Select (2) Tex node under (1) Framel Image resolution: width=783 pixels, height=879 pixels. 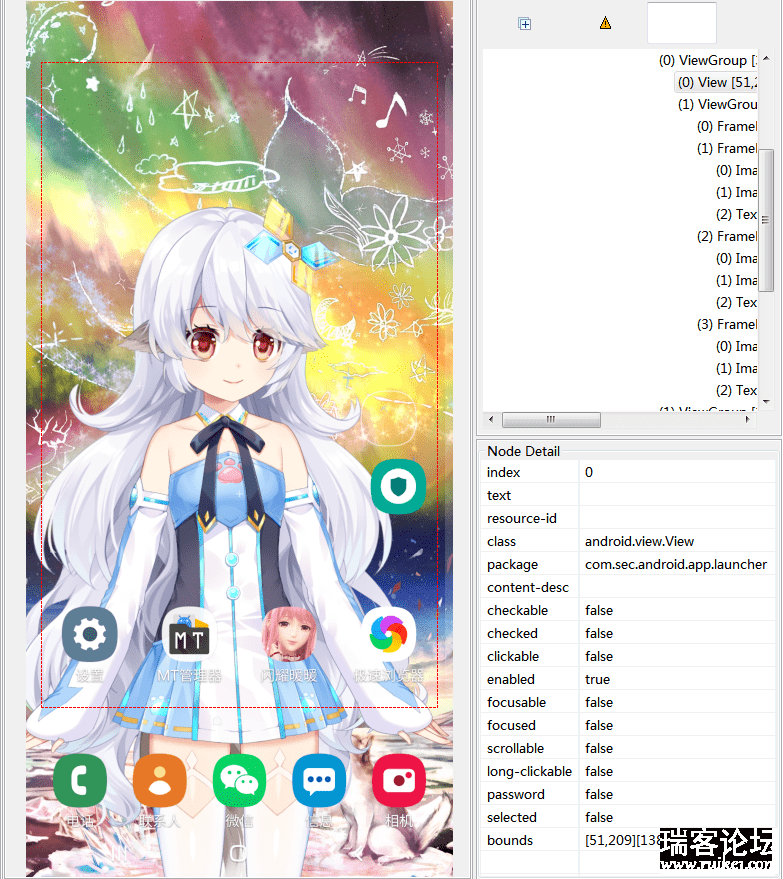click(x=736, y=215)
